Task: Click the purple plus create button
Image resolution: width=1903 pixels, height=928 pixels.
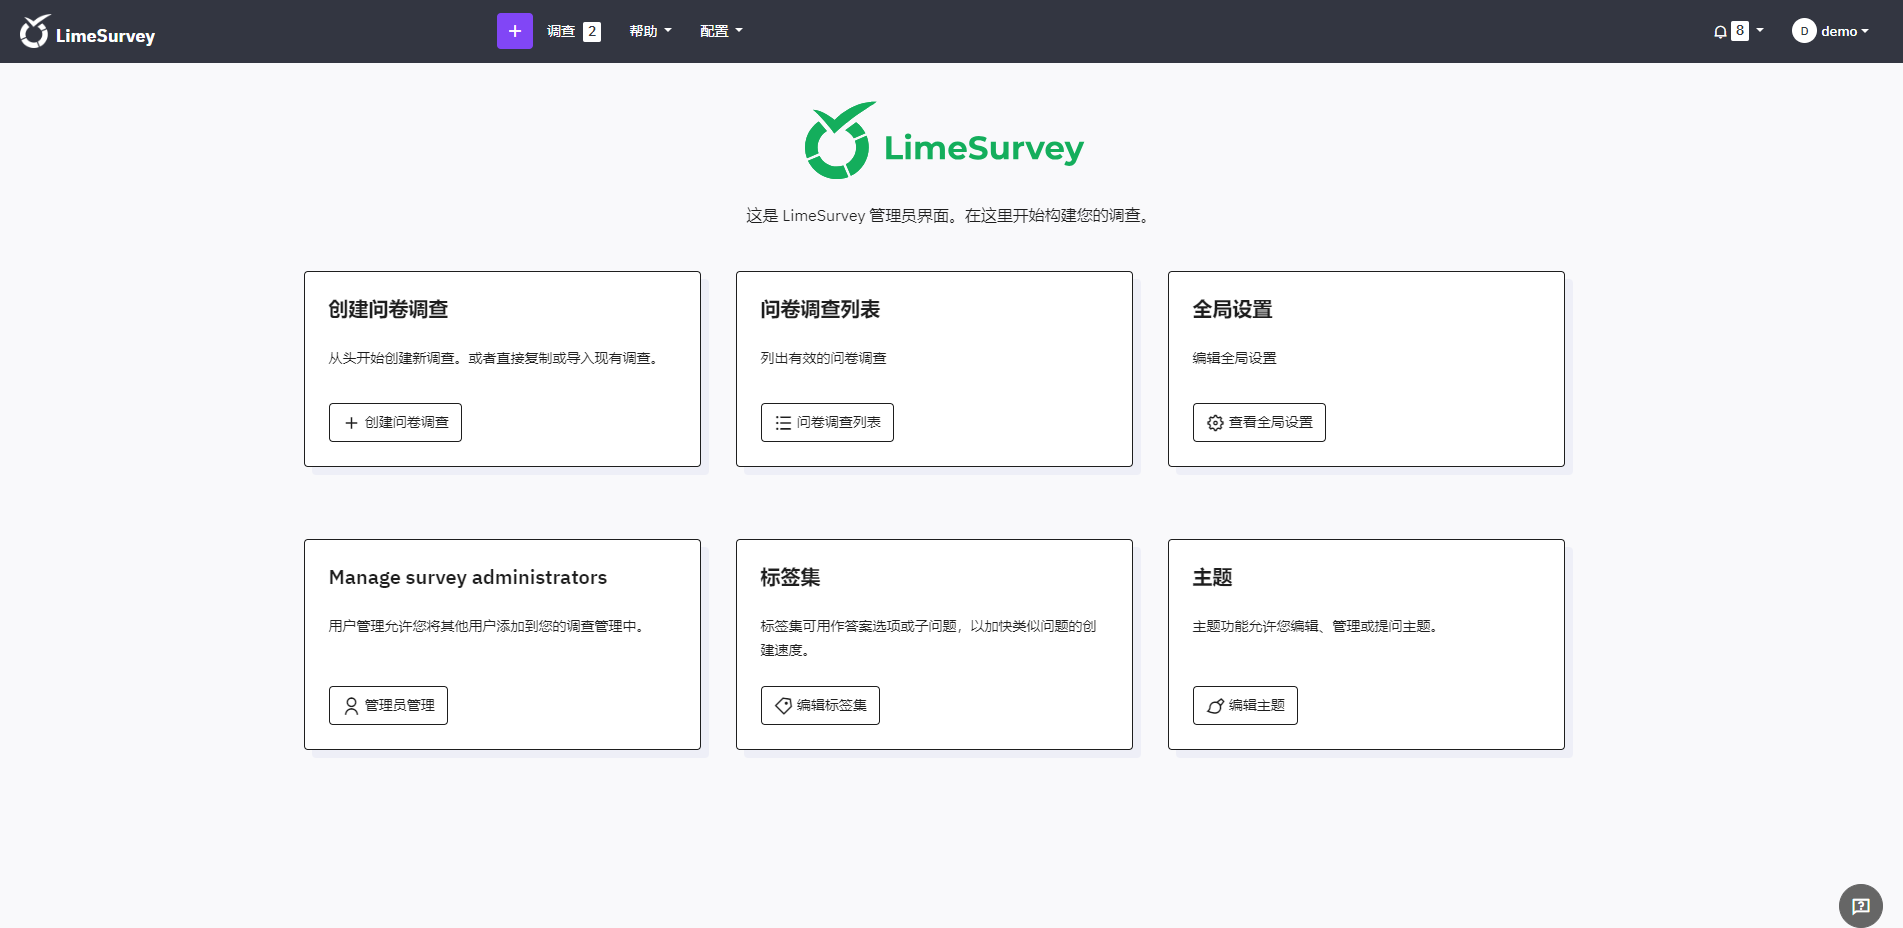Action: [x=514, y=31]
